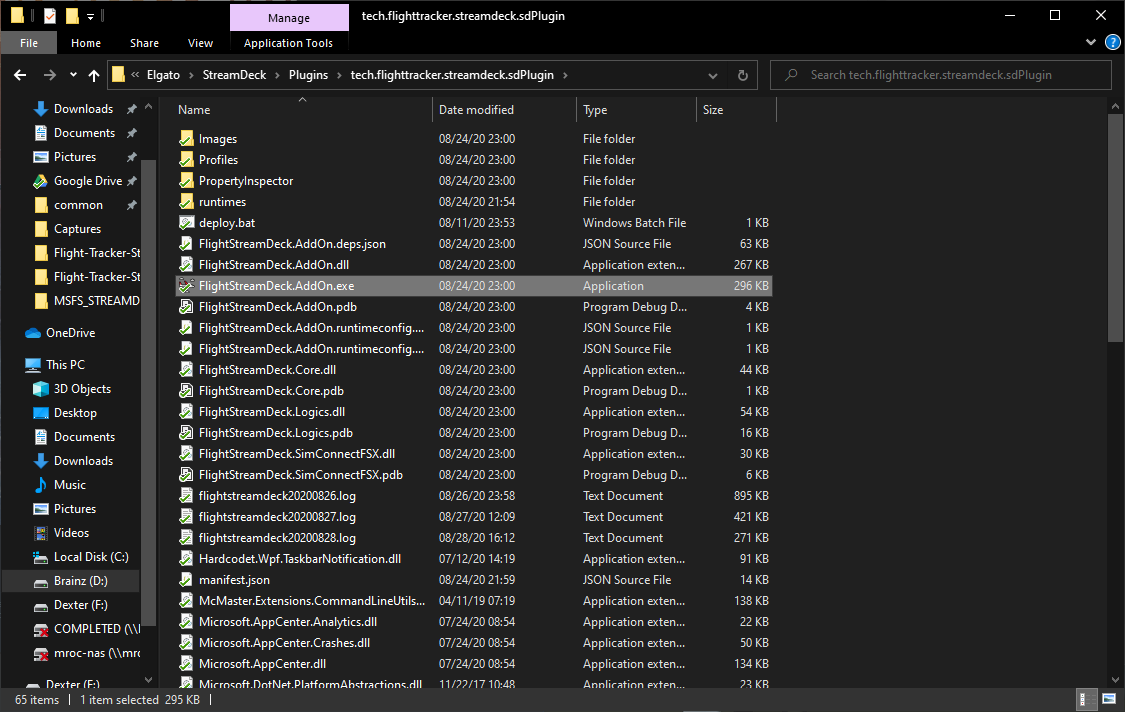Open the Help question mark icon
The width and height of the screenshot is (1125, 712).
point(1112,42)
